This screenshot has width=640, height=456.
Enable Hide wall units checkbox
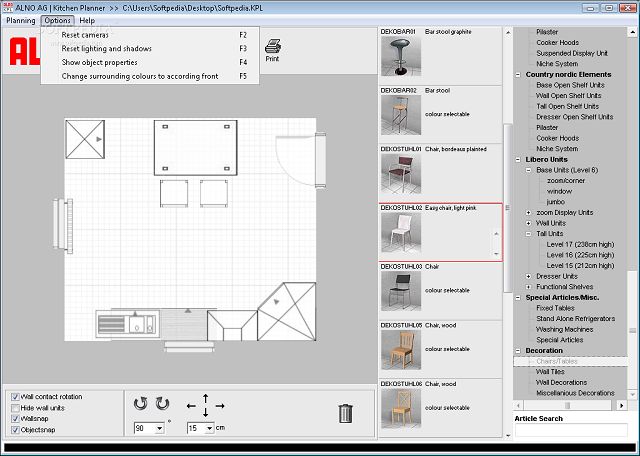point(15,408)
